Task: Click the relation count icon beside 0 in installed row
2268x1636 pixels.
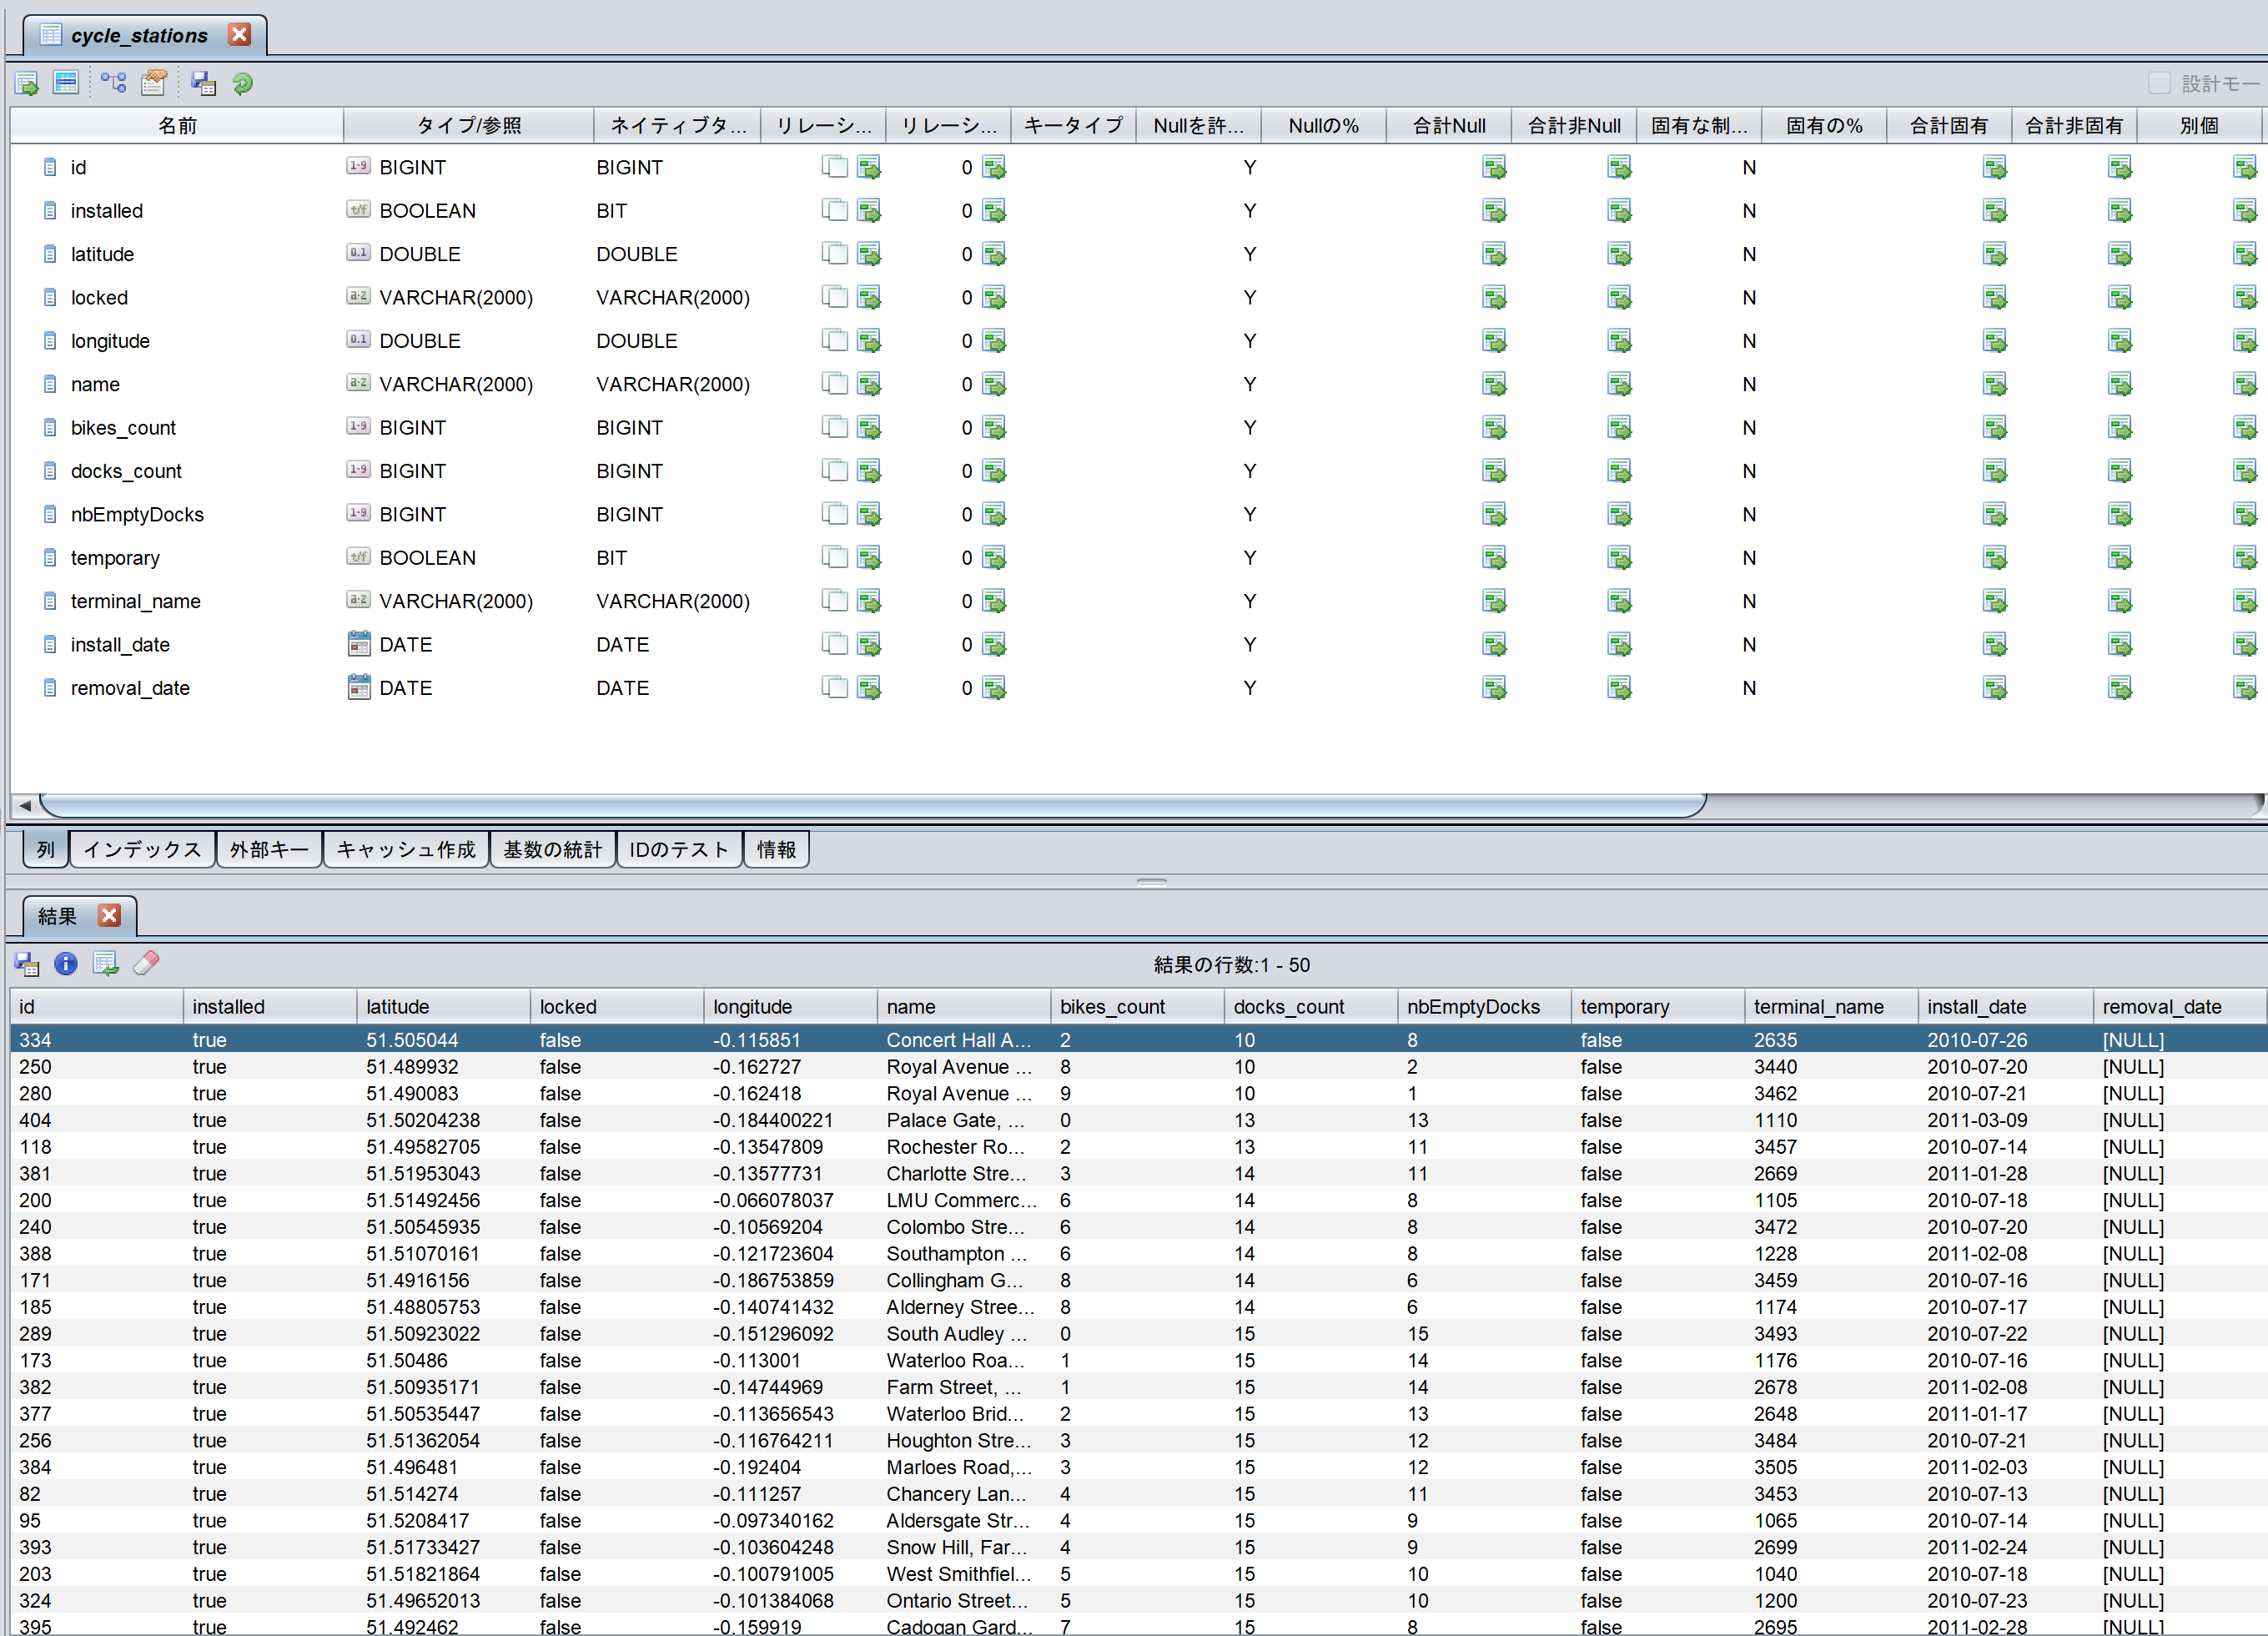Action: point(994,211)
